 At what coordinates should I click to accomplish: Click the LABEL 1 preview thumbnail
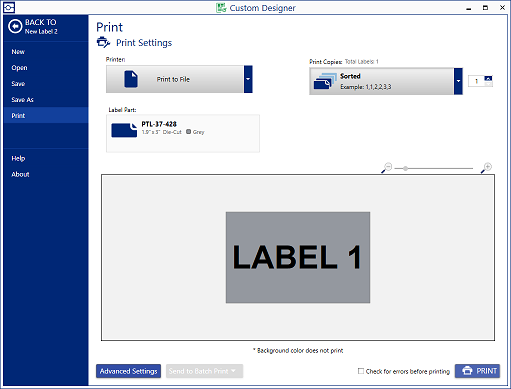tap(298, 257)
